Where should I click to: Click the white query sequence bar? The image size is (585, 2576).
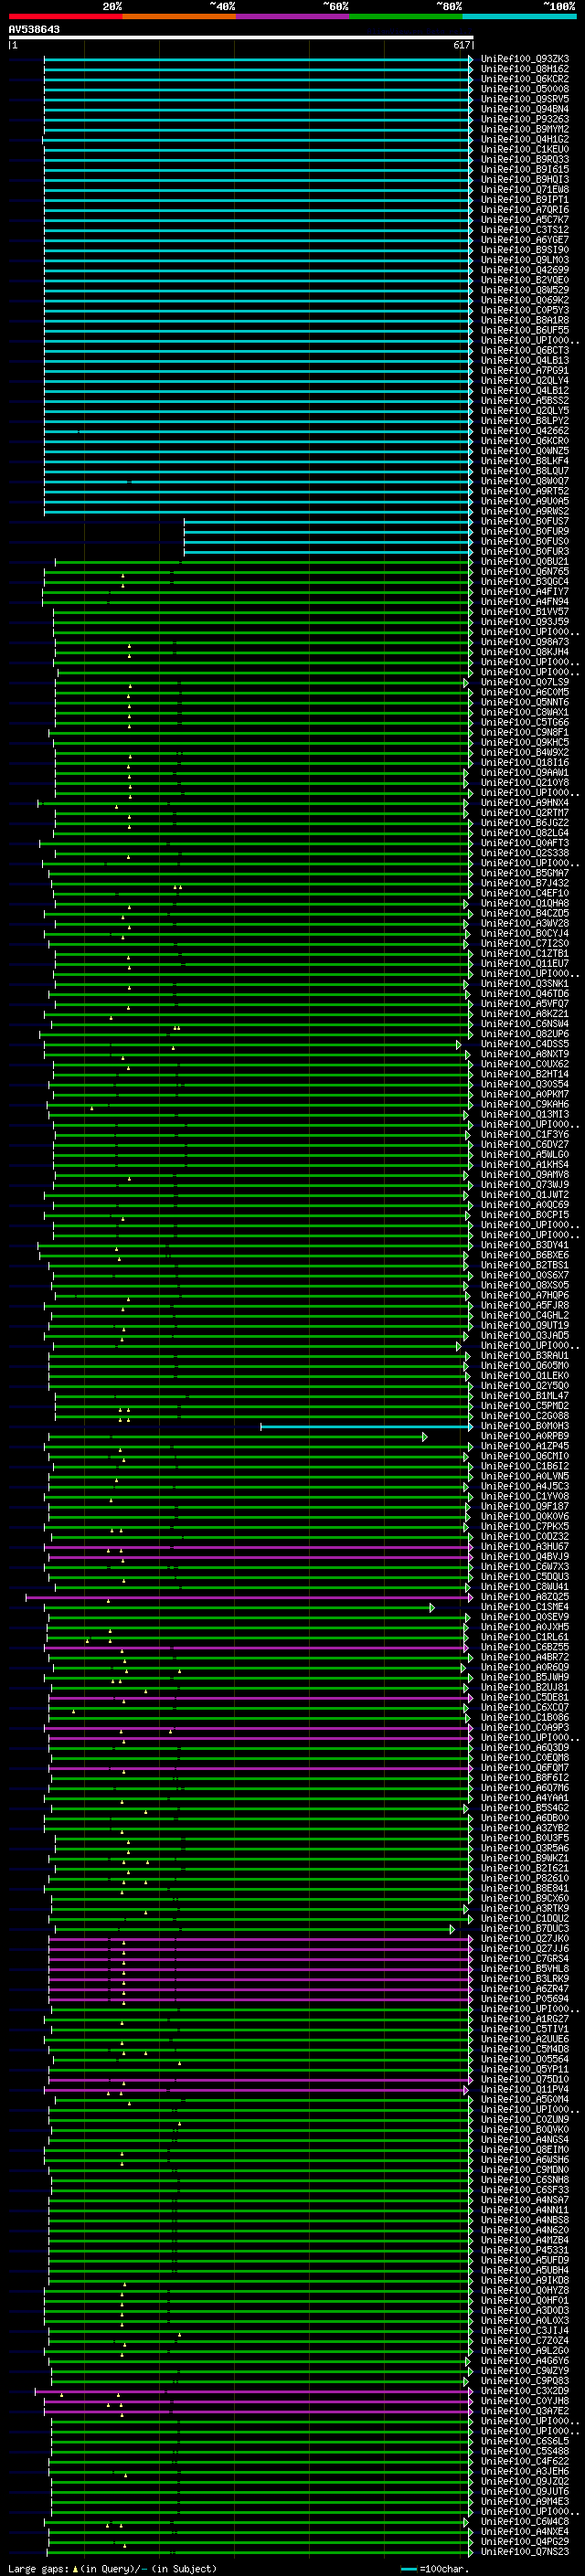point(241,37)
